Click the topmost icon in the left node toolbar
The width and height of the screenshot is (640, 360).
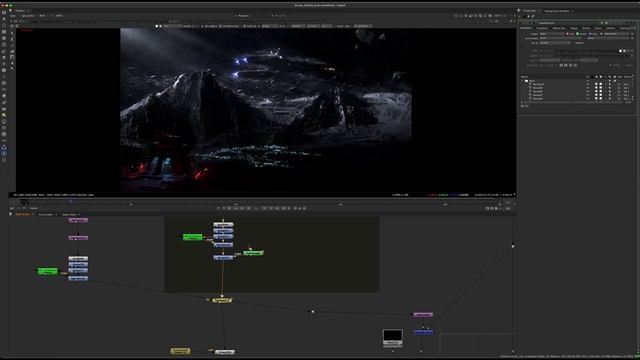click(x=4, y=13)
